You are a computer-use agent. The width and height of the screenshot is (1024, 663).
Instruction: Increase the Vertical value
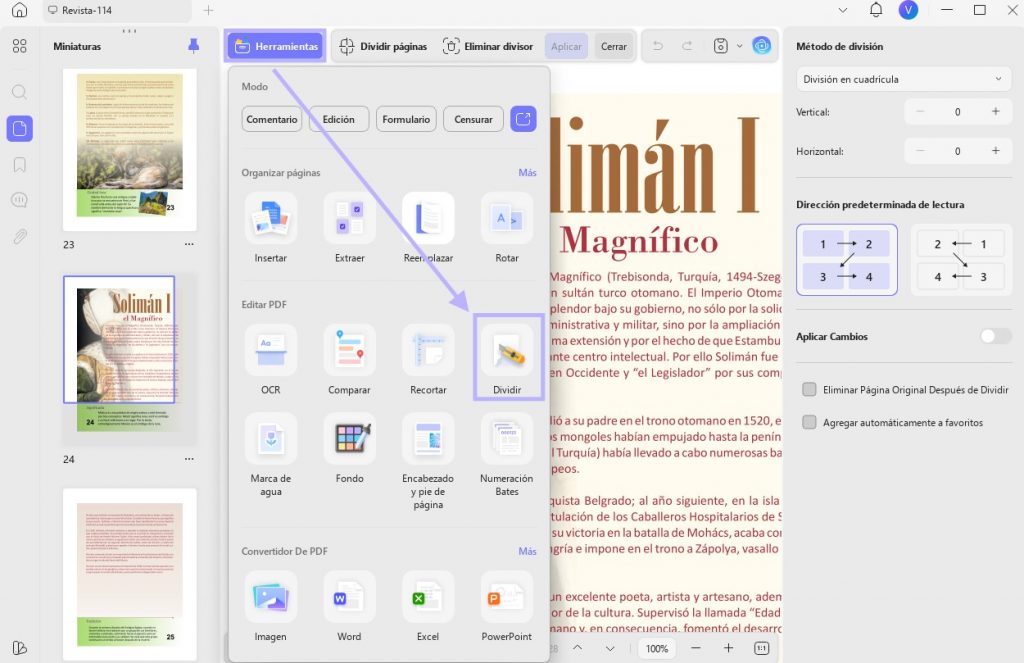pos(995,112)
